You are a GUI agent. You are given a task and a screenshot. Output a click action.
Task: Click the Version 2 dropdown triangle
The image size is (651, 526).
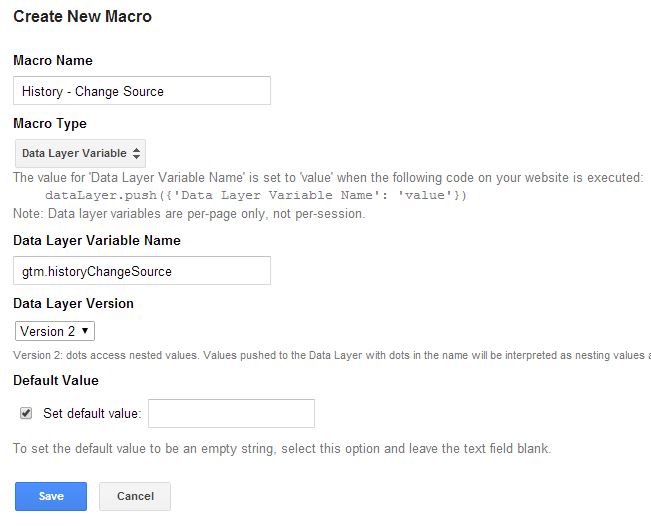(85, 330)
